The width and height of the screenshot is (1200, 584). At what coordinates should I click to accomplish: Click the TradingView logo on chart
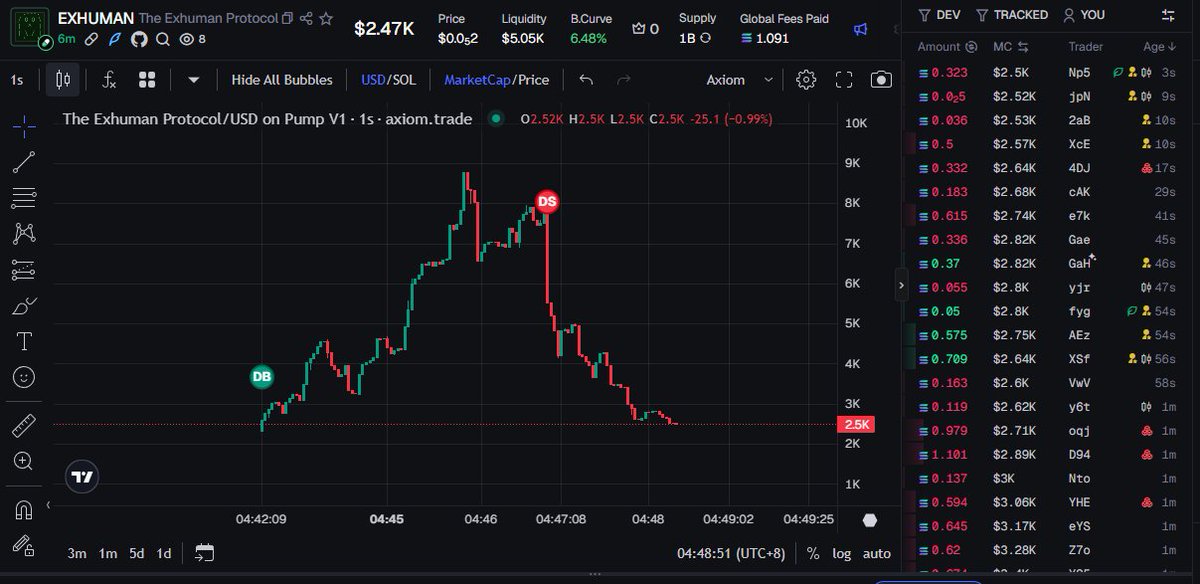(84, 477)
